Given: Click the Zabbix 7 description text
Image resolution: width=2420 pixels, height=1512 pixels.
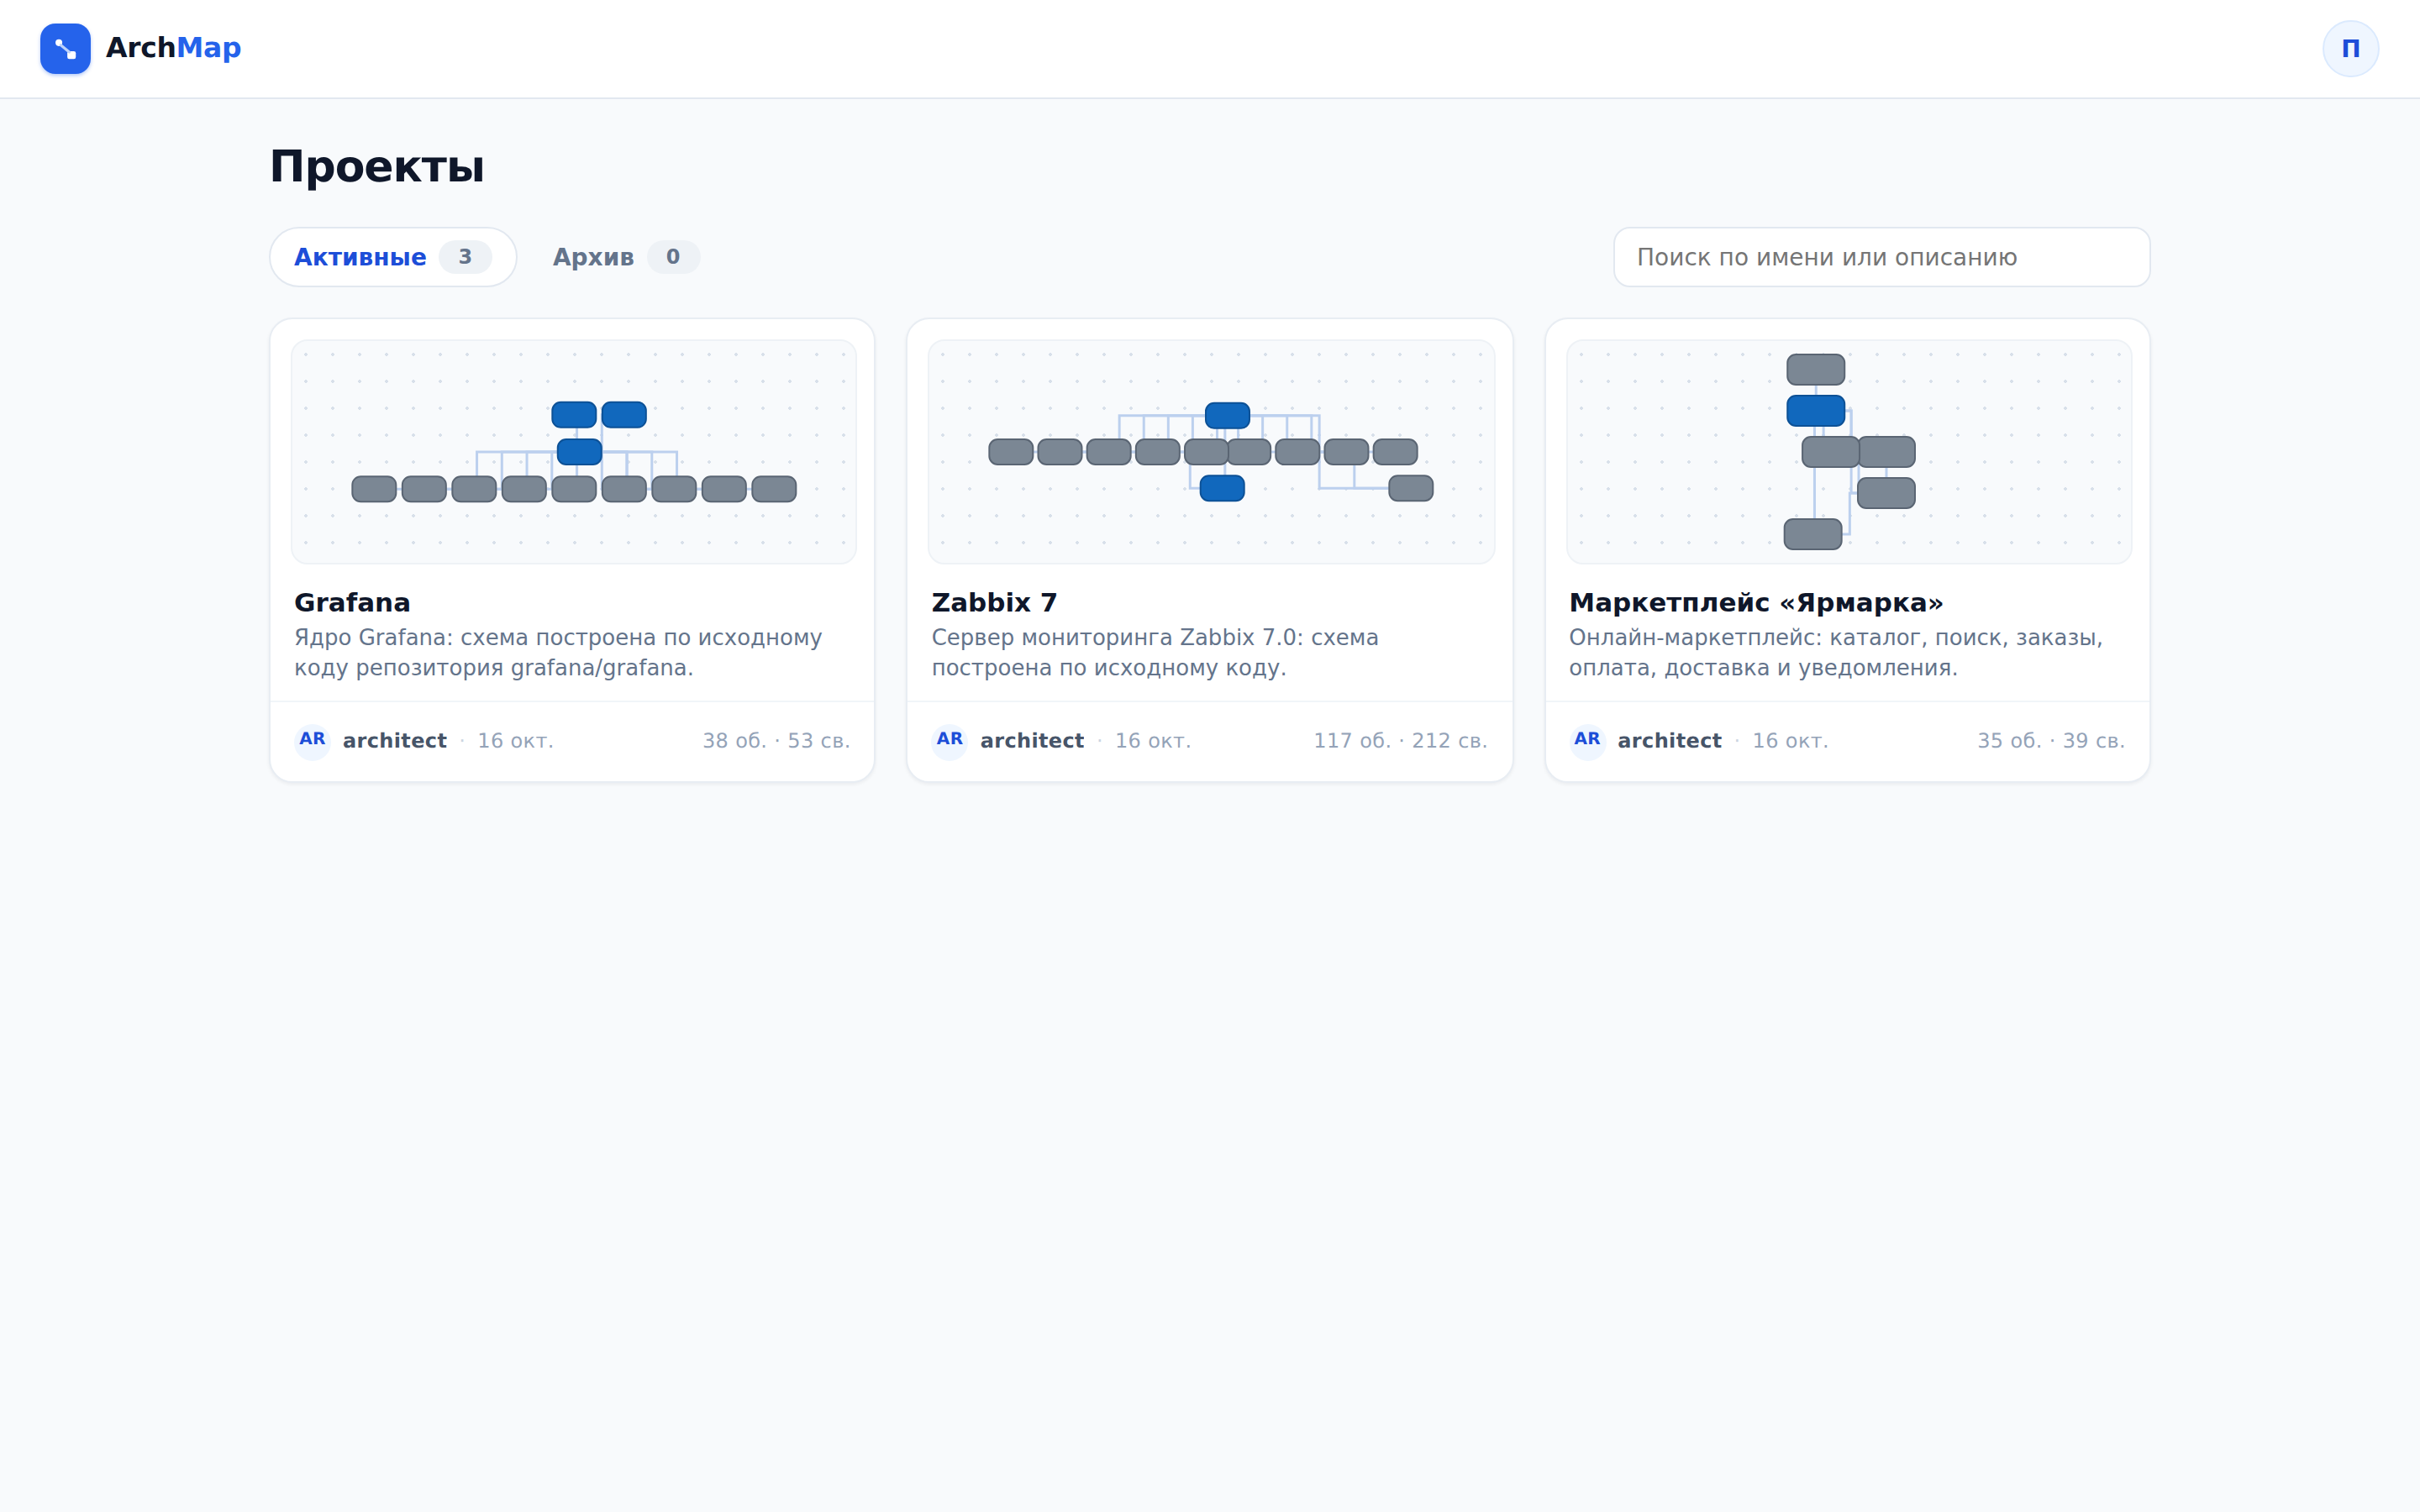Looking at the screenshot, I should (1155, 652).
